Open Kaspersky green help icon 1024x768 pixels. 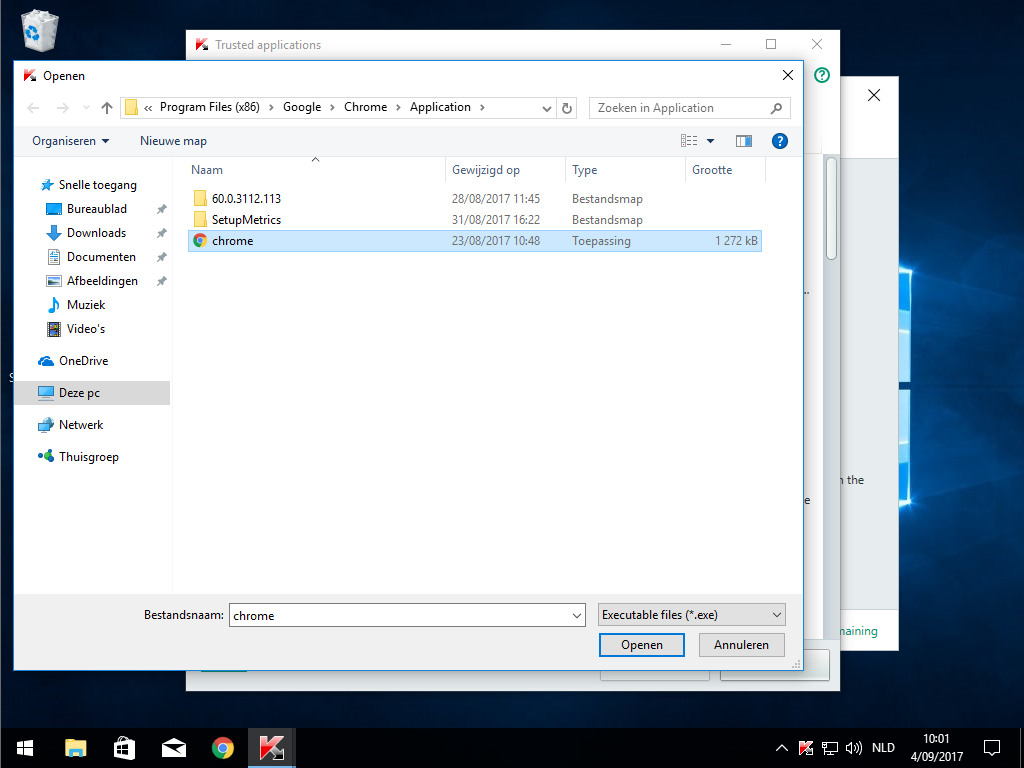822,75
